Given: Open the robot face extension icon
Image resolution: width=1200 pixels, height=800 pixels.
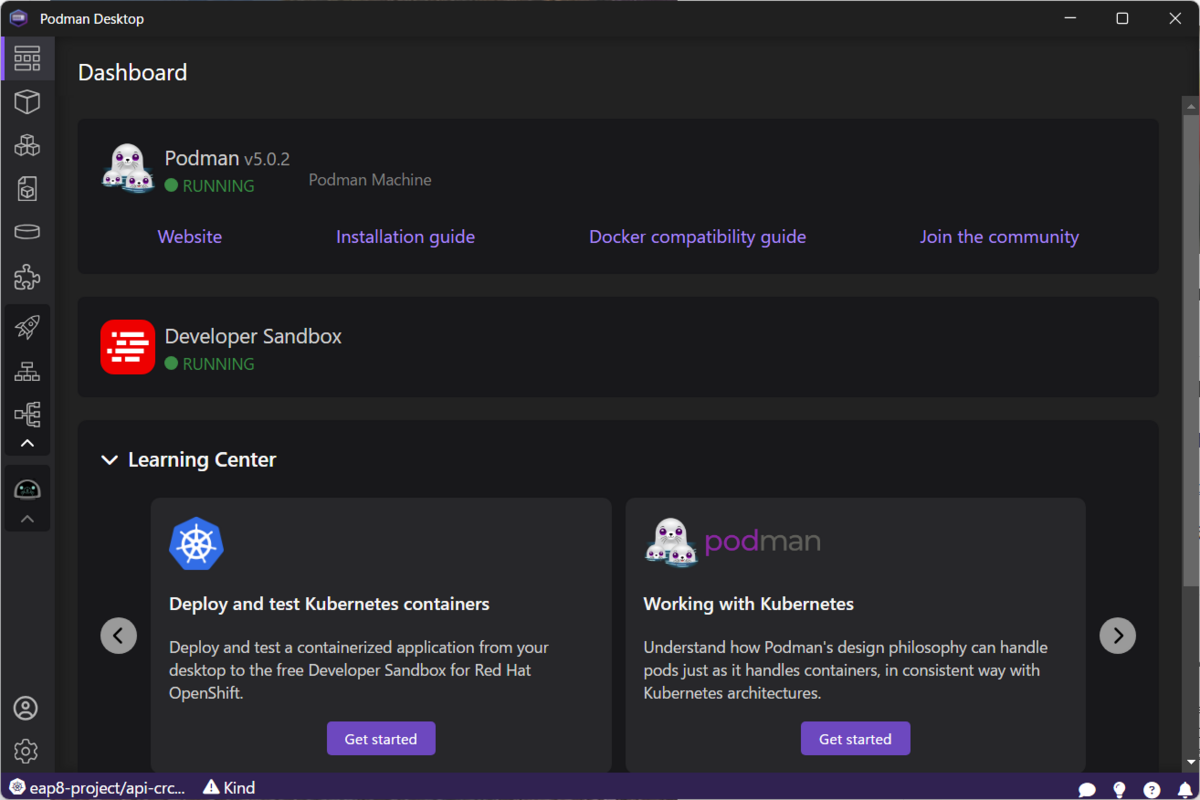Looking at the screenshot, I should (x=27, y=489).
